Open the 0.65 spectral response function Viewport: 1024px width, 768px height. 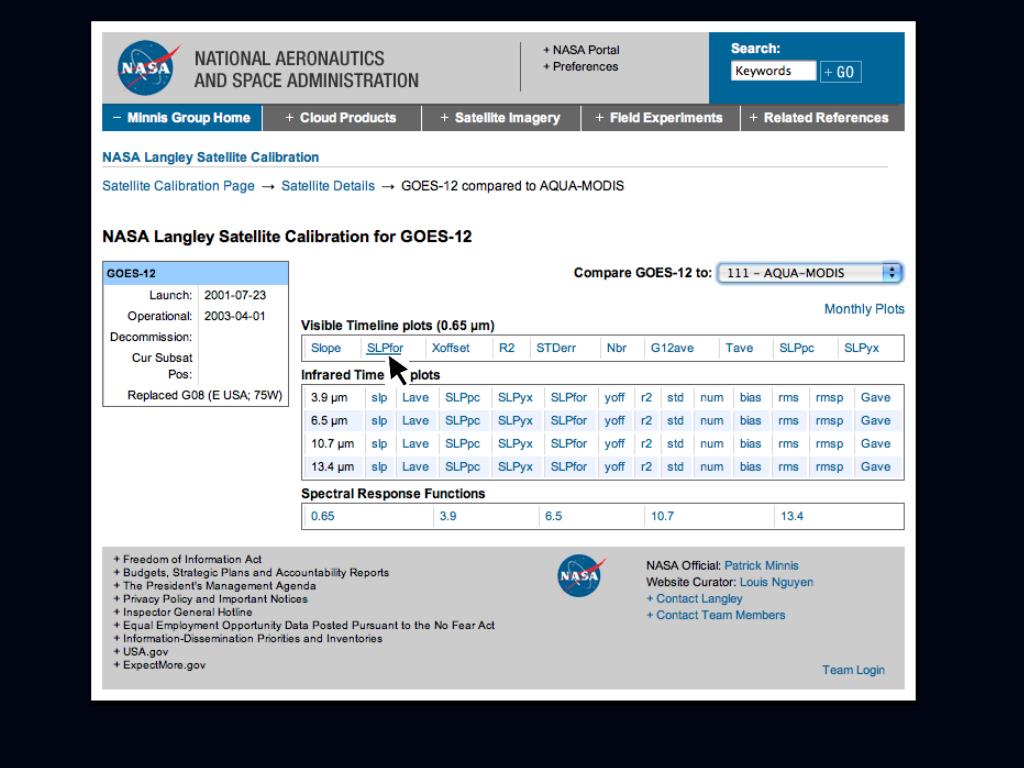(323, 516)
